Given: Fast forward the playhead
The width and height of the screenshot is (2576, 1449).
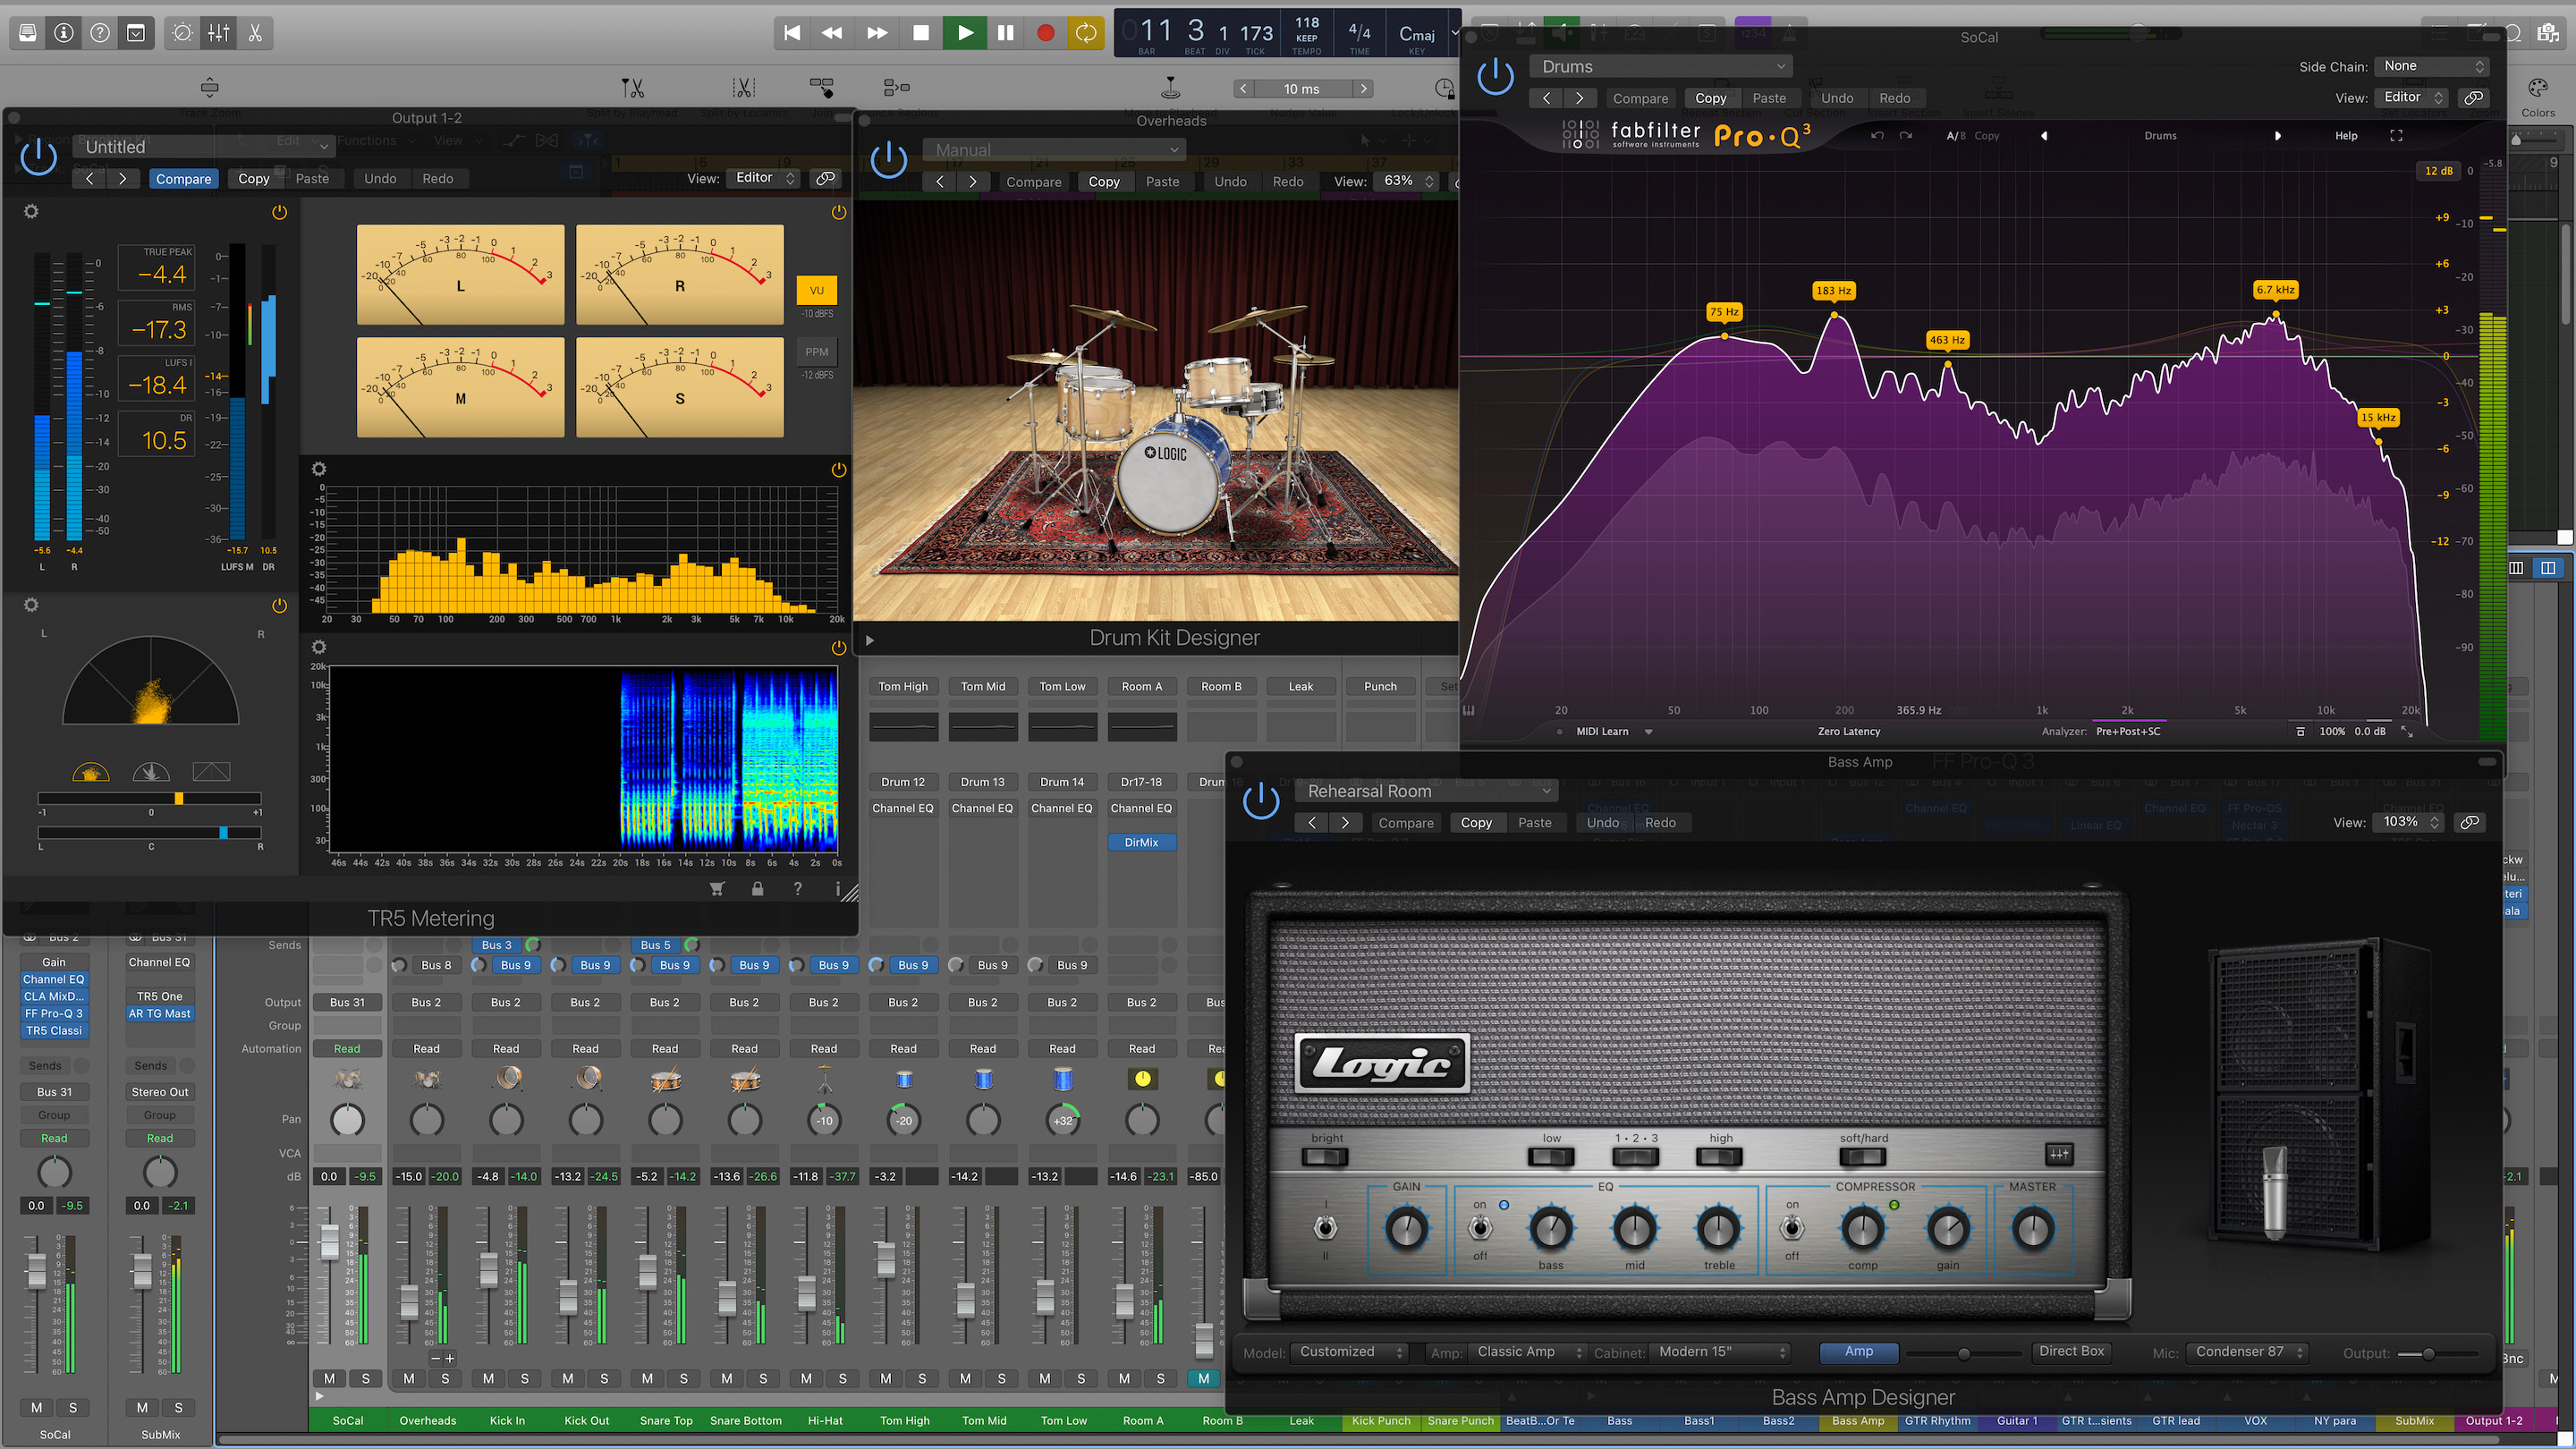Looking at the screenshot, I should (x=877, y=33).
